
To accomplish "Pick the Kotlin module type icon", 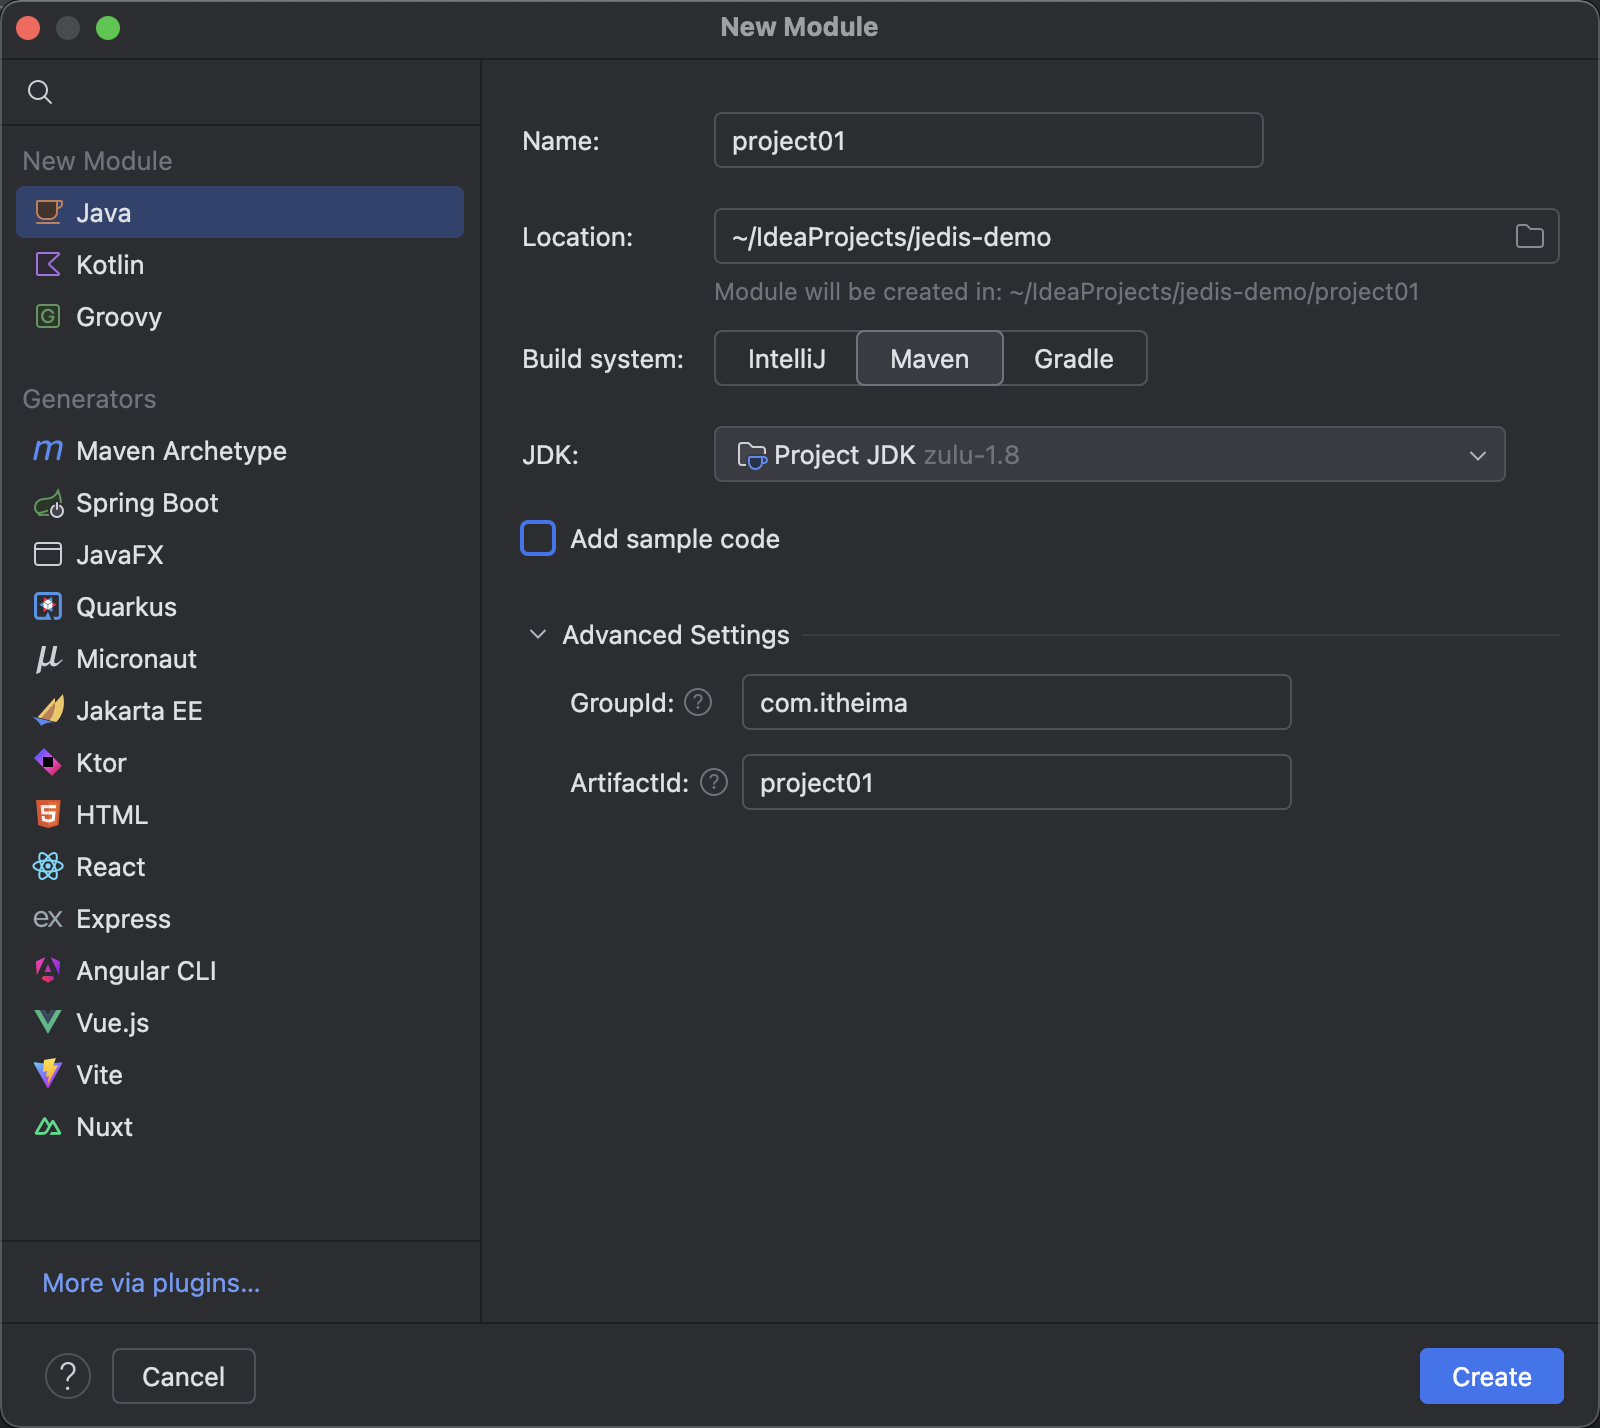I will coord(48,265).
